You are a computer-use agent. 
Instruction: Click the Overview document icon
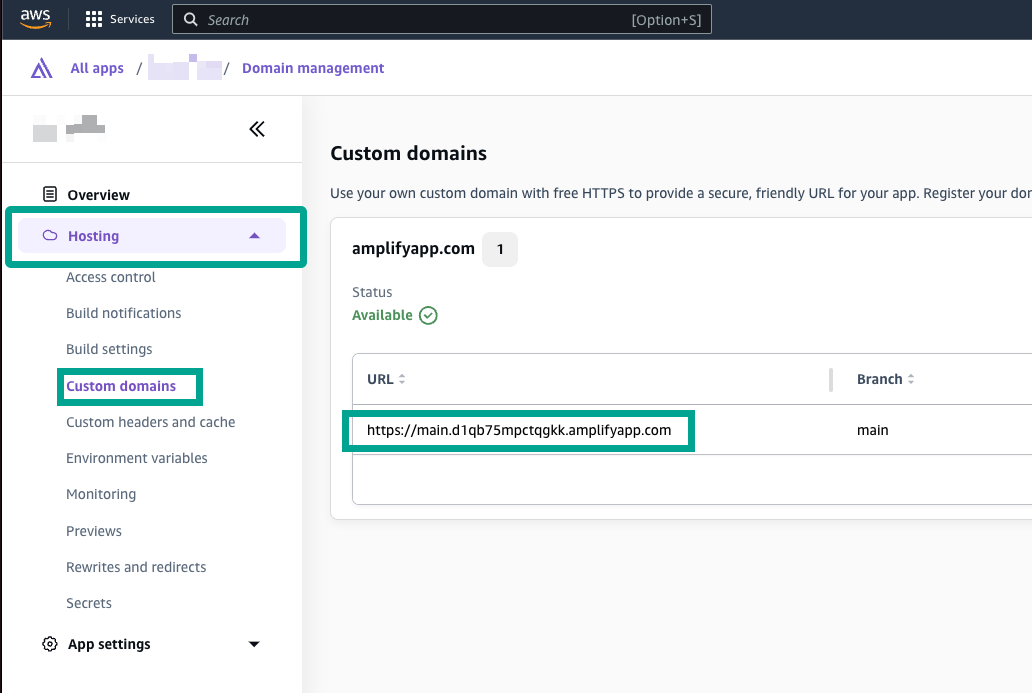[49, 195]
